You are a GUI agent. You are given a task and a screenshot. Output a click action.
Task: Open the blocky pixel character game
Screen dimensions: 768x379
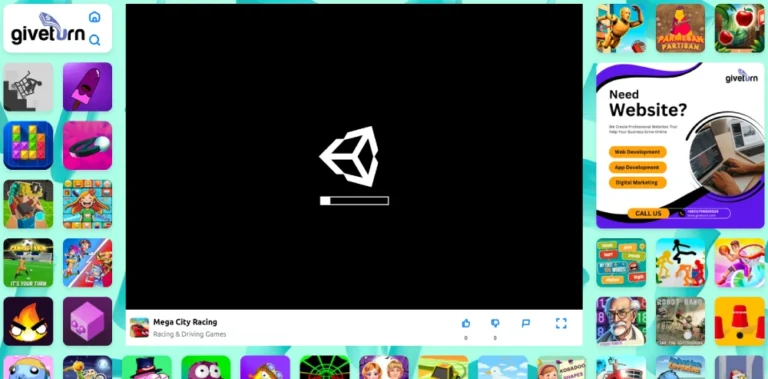pos(28,204)
